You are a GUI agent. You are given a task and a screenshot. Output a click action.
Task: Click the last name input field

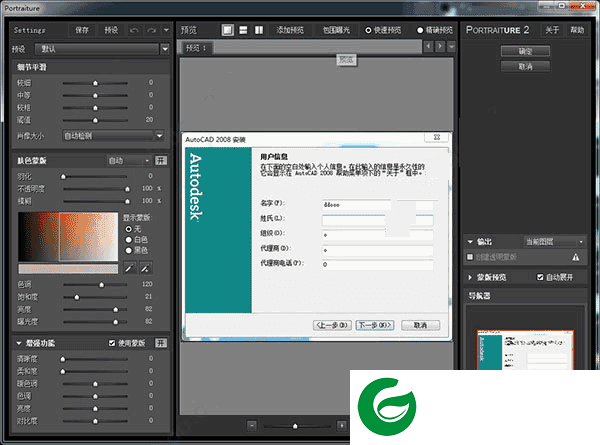(378, 220)
